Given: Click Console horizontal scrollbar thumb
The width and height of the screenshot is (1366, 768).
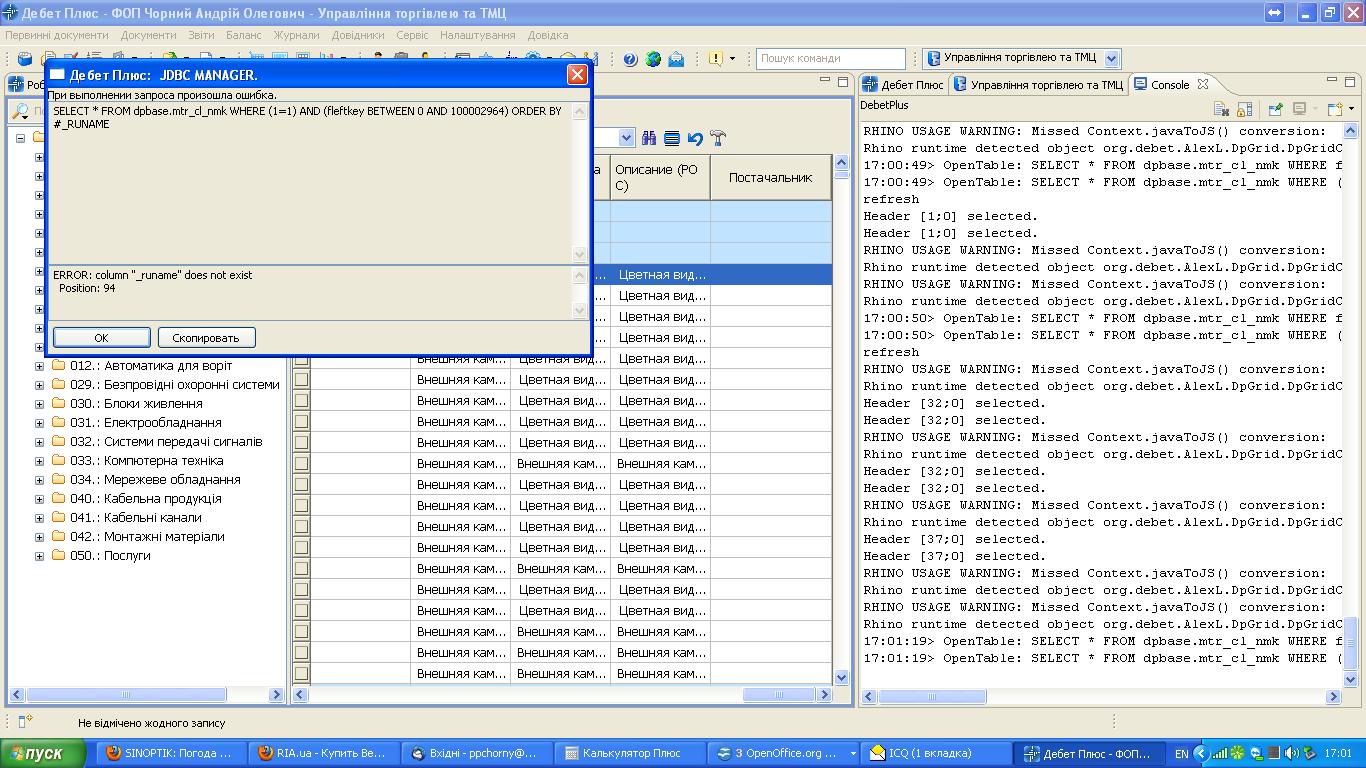Looking at the screenshot, I should pyautogui.click(x=931, y=696).
